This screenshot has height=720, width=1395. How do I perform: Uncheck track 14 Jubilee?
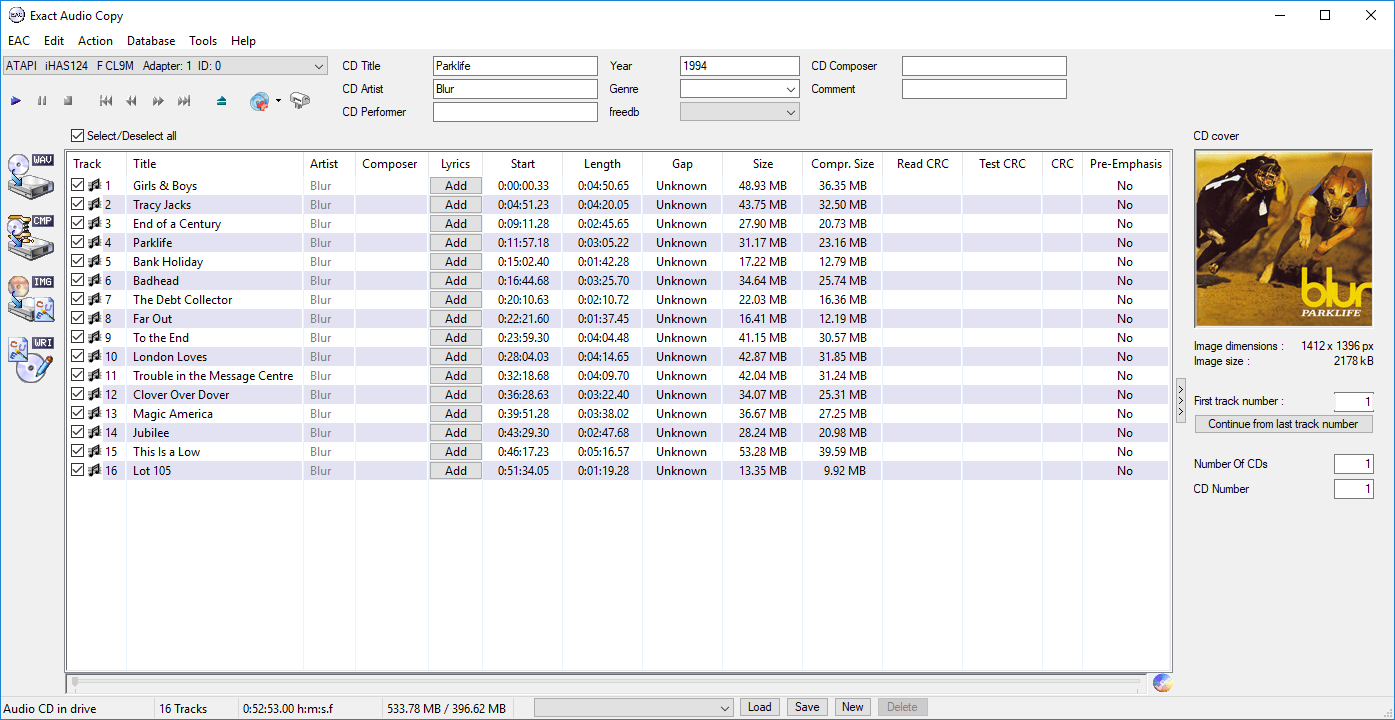point(77,432)
